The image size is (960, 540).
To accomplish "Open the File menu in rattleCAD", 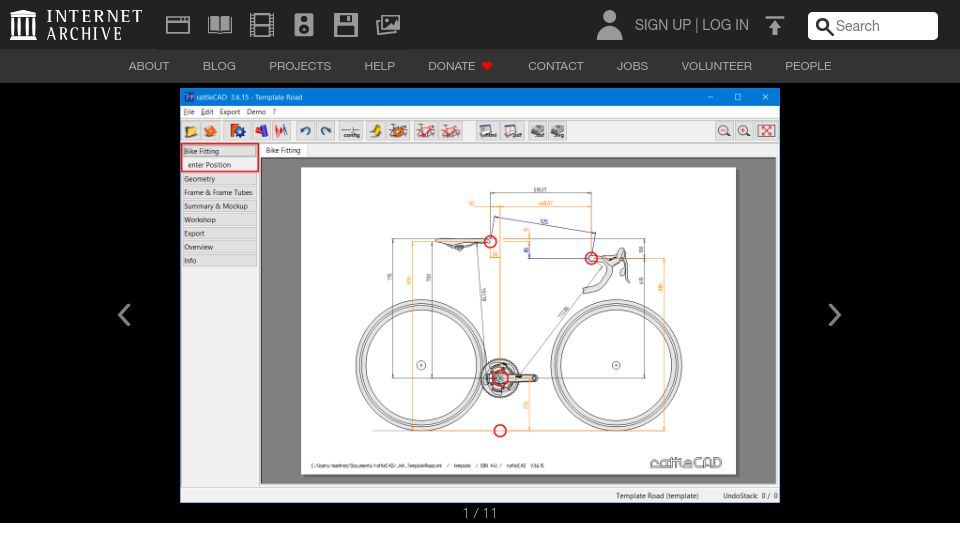I will (189, 112).
